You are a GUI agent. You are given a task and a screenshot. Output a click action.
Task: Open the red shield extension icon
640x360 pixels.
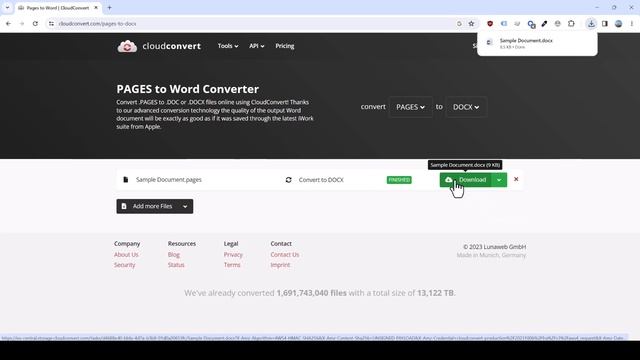click(490, 24)
